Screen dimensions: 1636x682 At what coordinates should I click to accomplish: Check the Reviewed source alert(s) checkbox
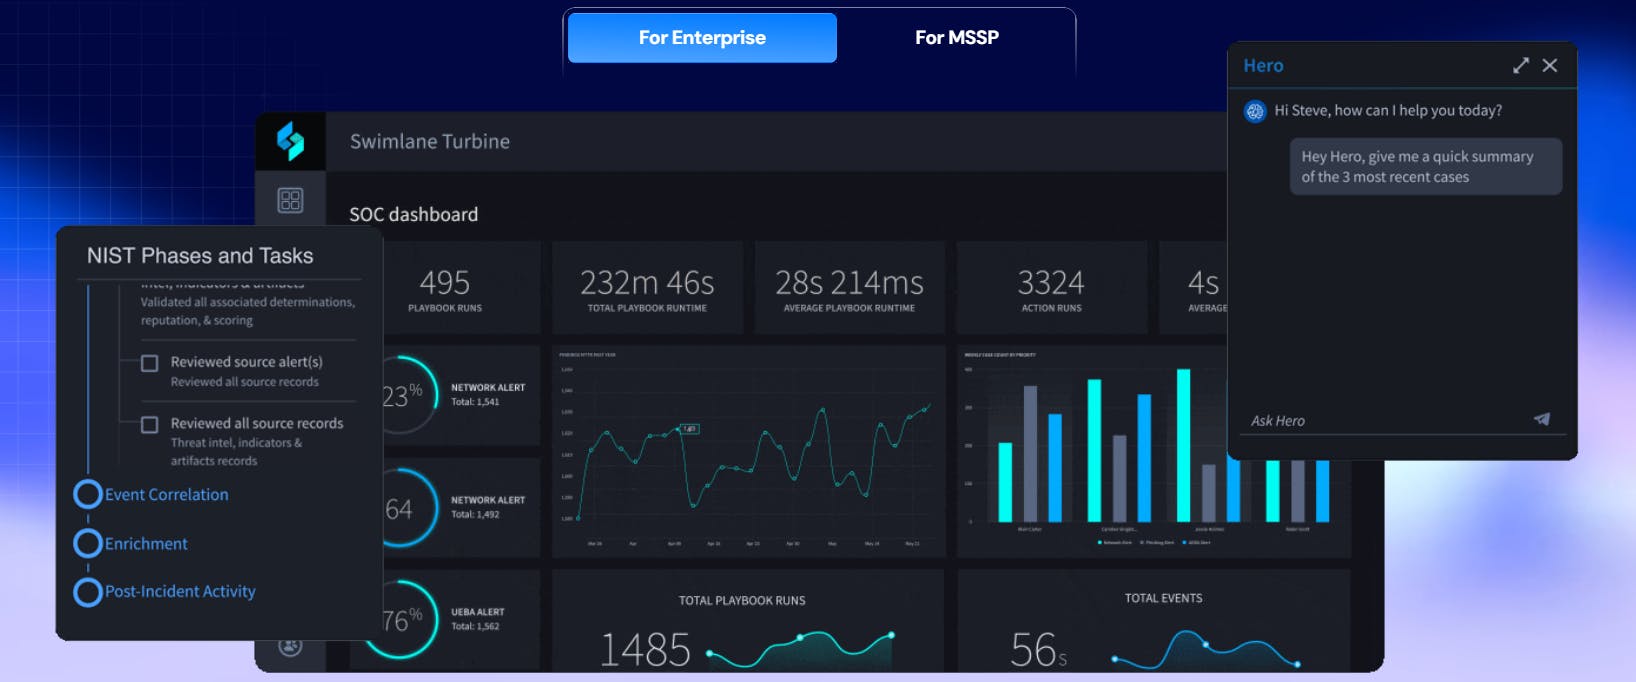[150, 363]
